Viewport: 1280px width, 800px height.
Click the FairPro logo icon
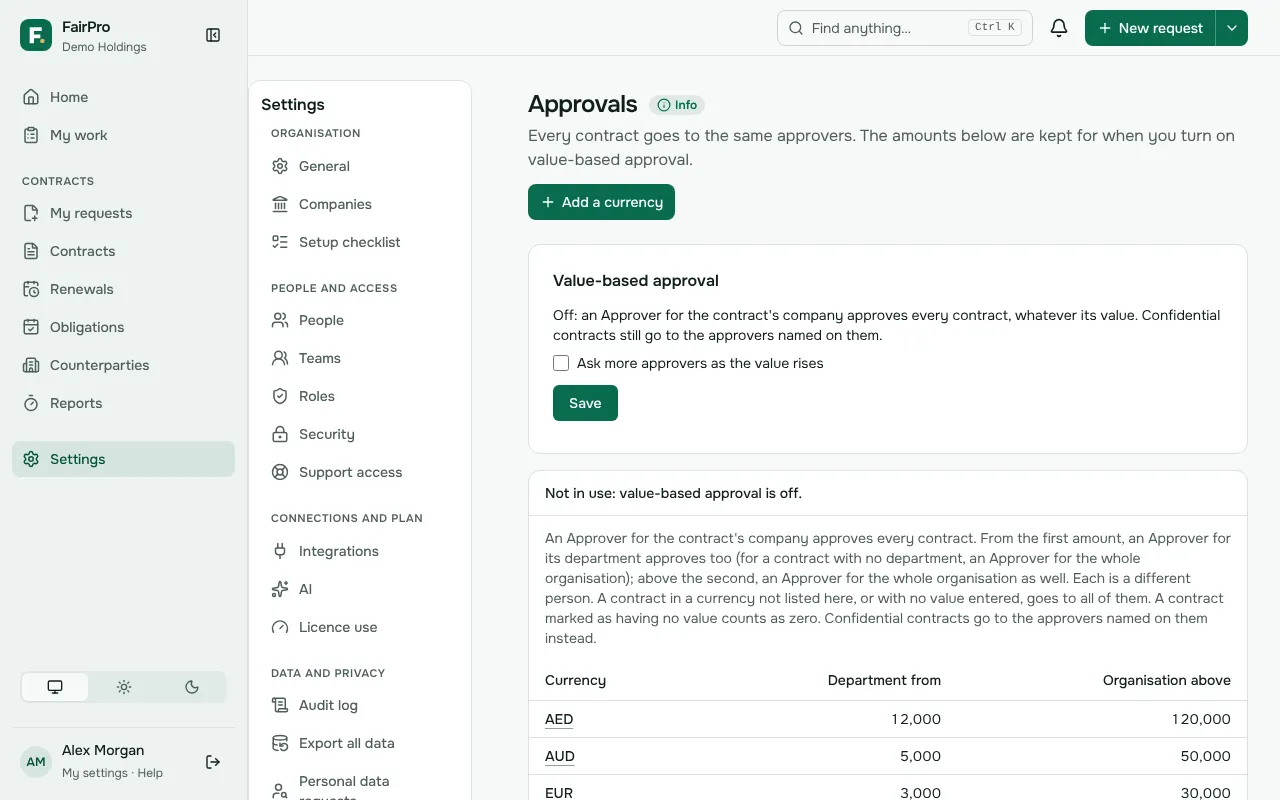(36, 35)
